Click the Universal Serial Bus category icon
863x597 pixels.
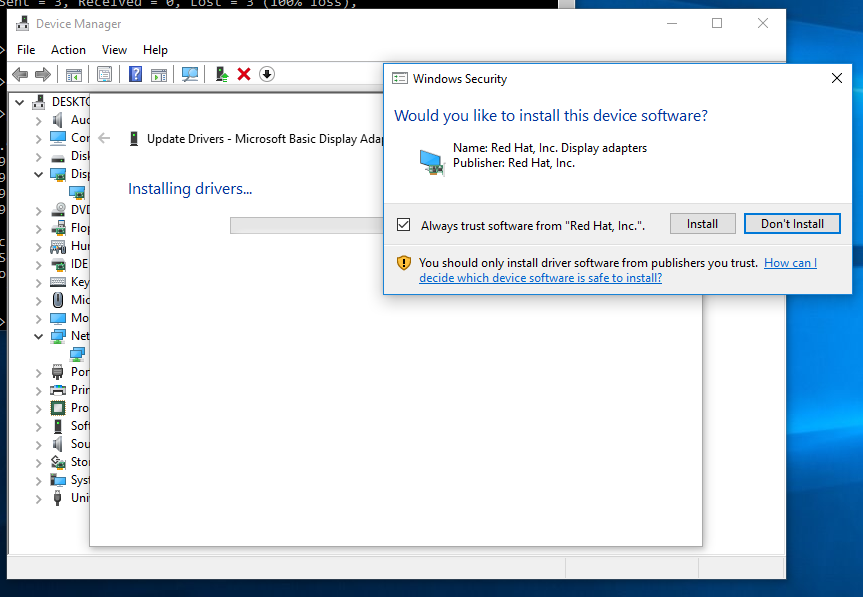tap(58, 498)
